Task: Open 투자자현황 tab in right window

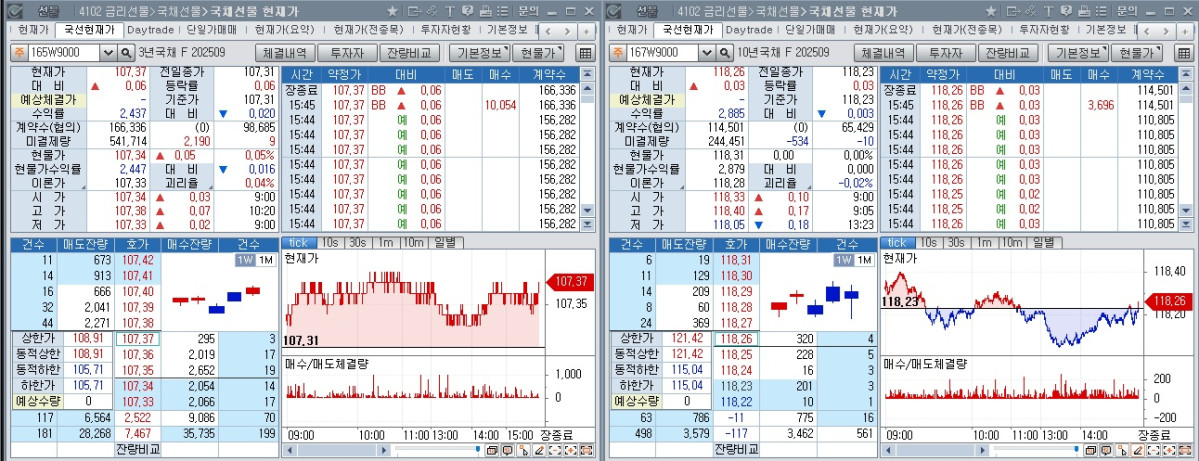Action: click(x=1045, y=31)
